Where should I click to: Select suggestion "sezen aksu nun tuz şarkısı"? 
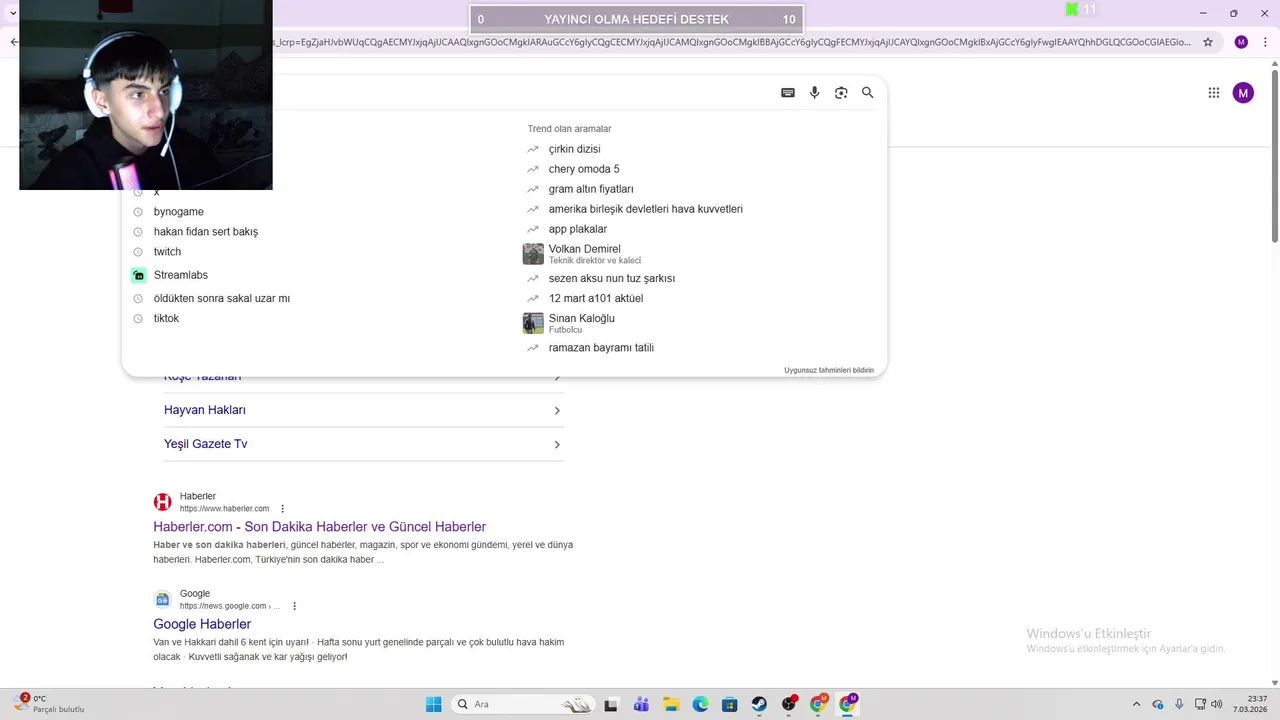611,278
